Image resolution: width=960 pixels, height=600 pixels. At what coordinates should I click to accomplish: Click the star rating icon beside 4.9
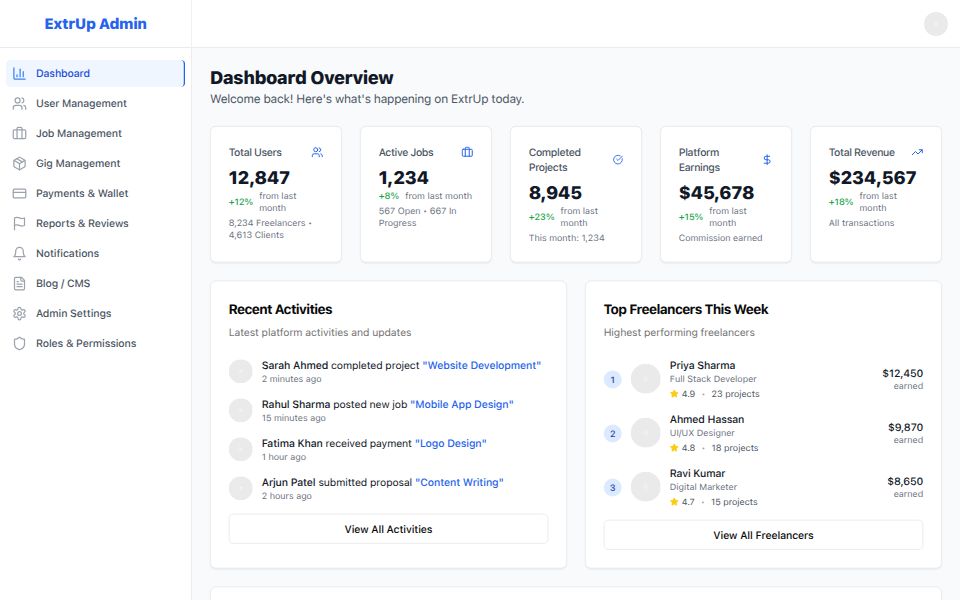(x=674, y=394)
